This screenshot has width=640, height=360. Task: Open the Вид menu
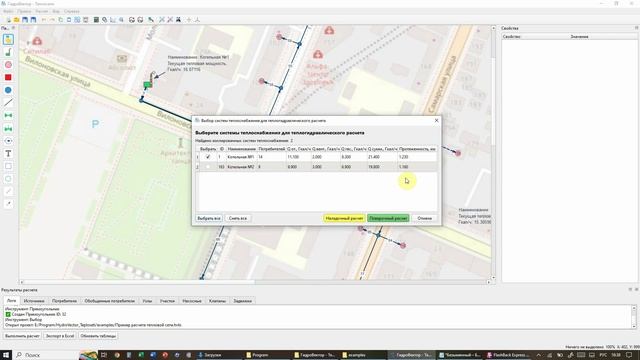point(56,11)
